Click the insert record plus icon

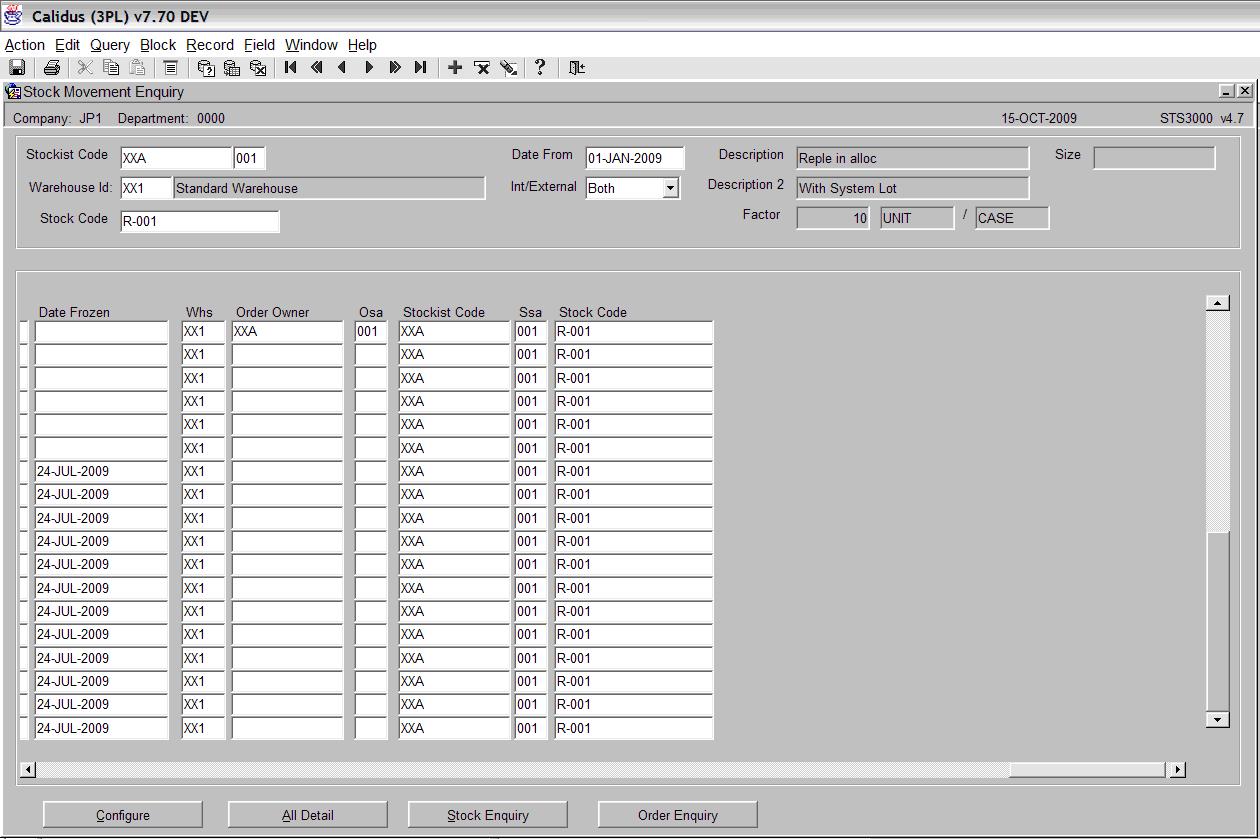[x=455, y=68]
